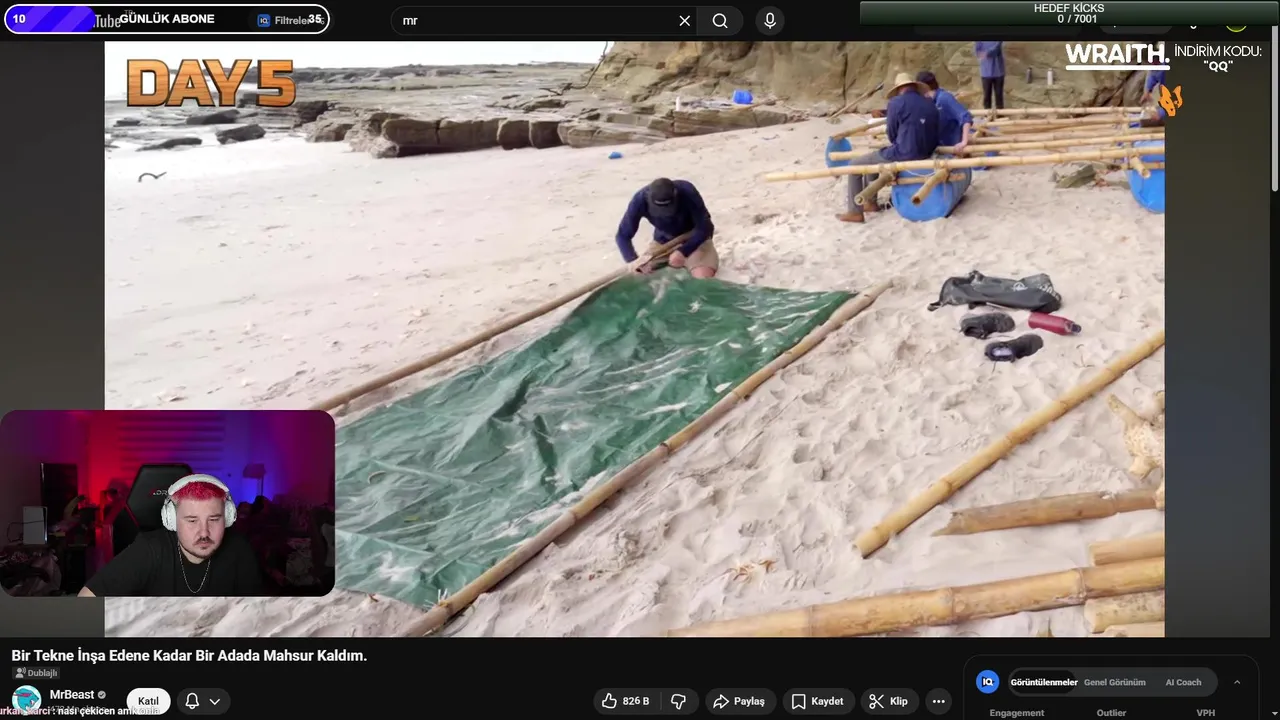Click the Katıl join button
Screen dimensions: 1280x720
click(148, 701)
